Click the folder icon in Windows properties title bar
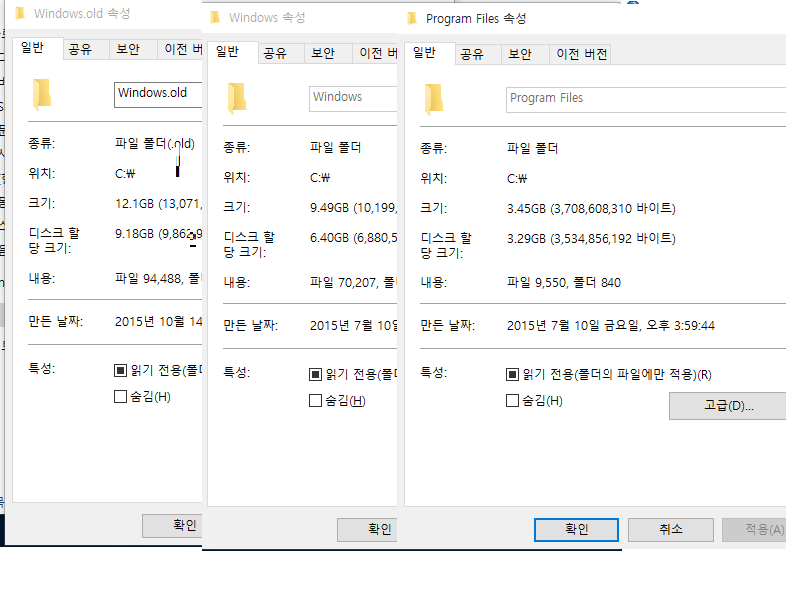This screenshot has height=592, width=786. 215,18
